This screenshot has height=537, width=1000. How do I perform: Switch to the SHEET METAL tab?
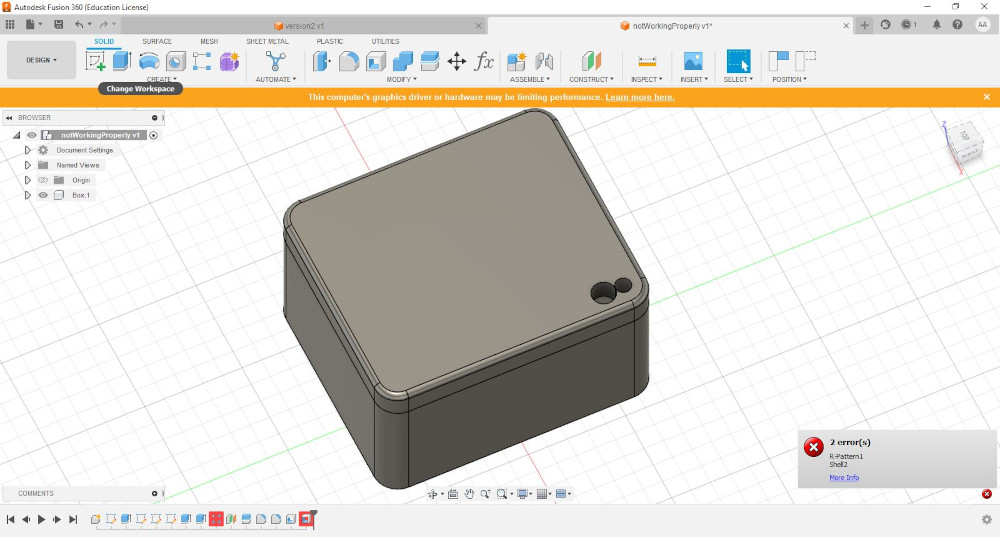(x=267, y=41)
